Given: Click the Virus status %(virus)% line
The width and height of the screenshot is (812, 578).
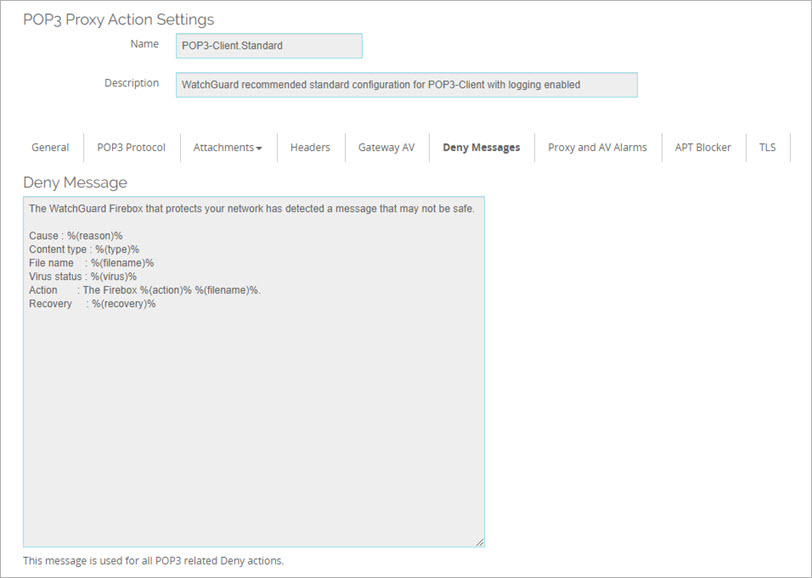Looking at the screenshot, I should pyautogui.click(x=83, y=277).
